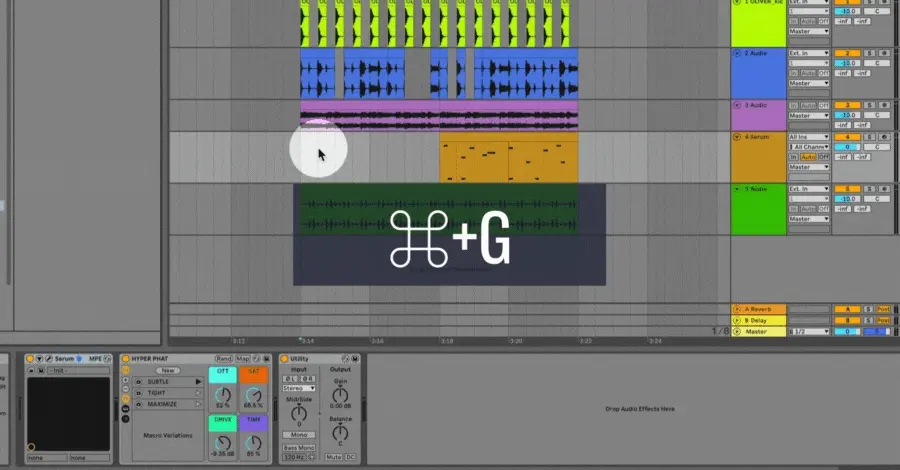Launch SUBTLE macro variation arrow
This screenshot has width=900, height=470.
tap(199, 382)
